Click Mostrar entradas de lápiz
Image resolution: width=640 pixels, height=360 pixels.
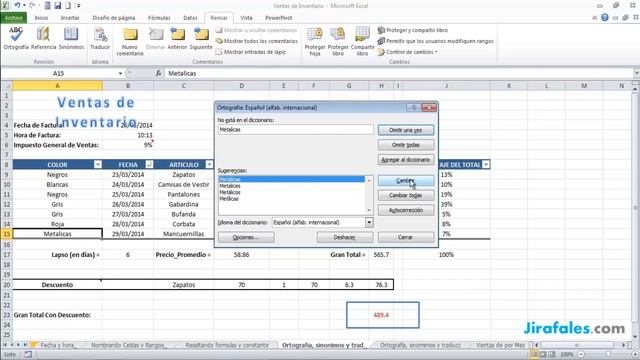(251, 52)
